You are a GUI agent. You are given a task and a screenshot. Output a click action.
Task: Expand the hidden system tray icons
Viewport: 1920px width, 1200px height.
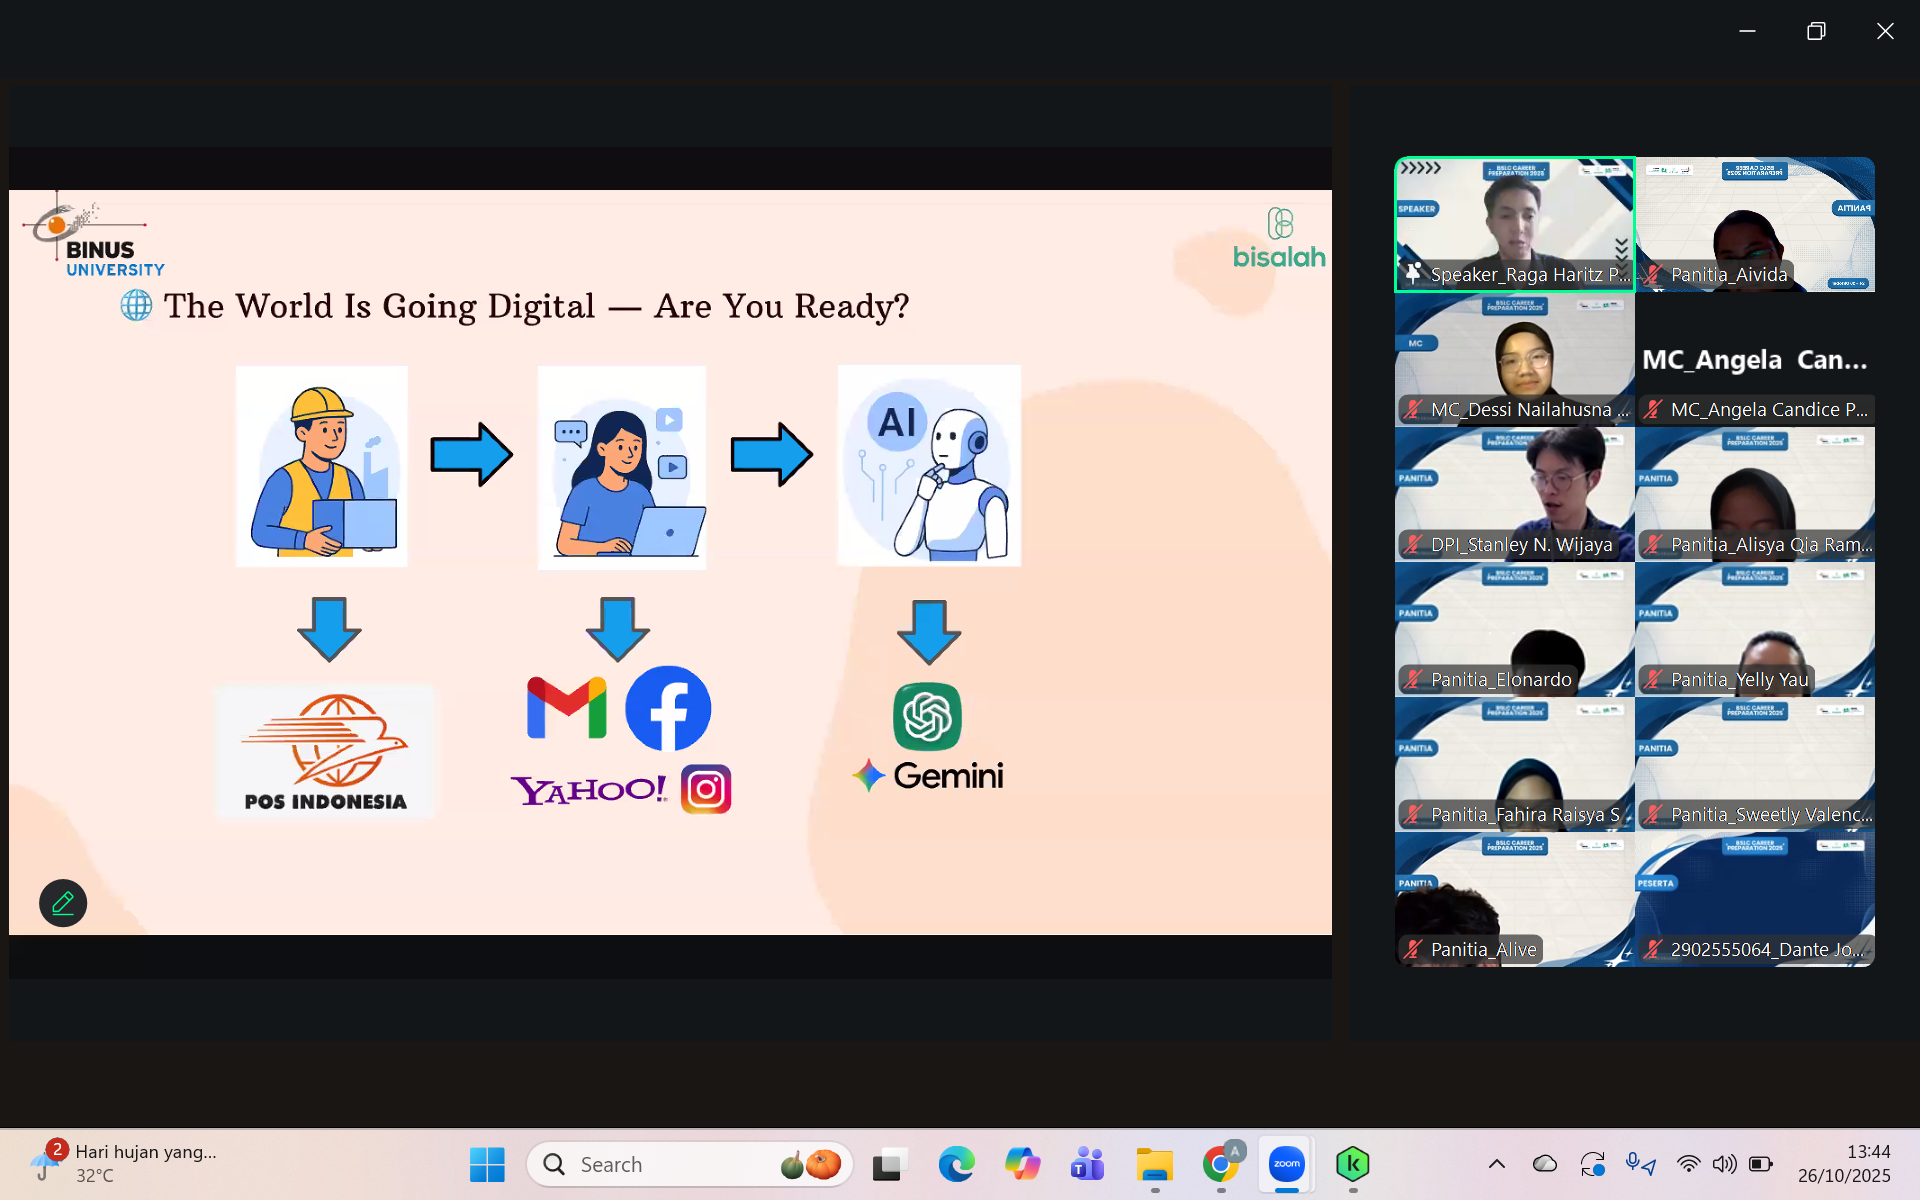pyautogui.click(x=1497, y=1164)
